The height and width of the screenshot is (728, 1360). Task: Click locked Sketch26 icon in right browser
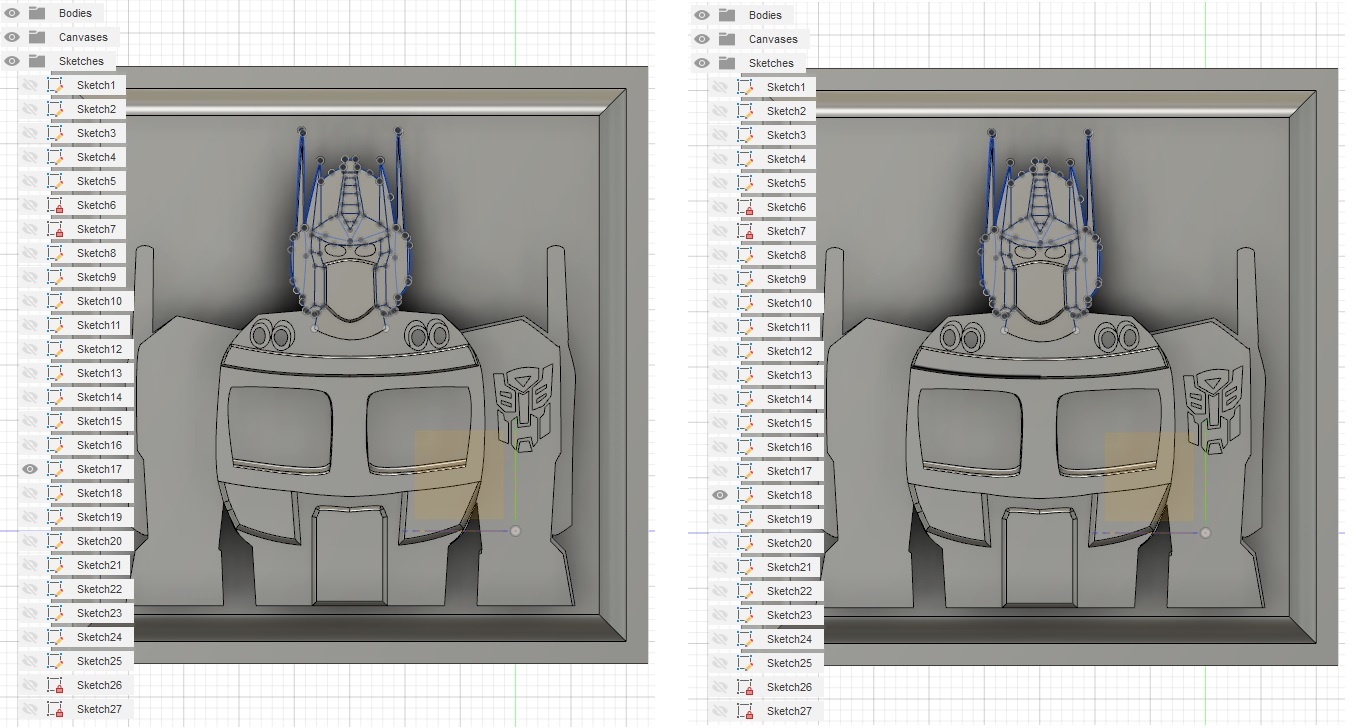[746, 687]
